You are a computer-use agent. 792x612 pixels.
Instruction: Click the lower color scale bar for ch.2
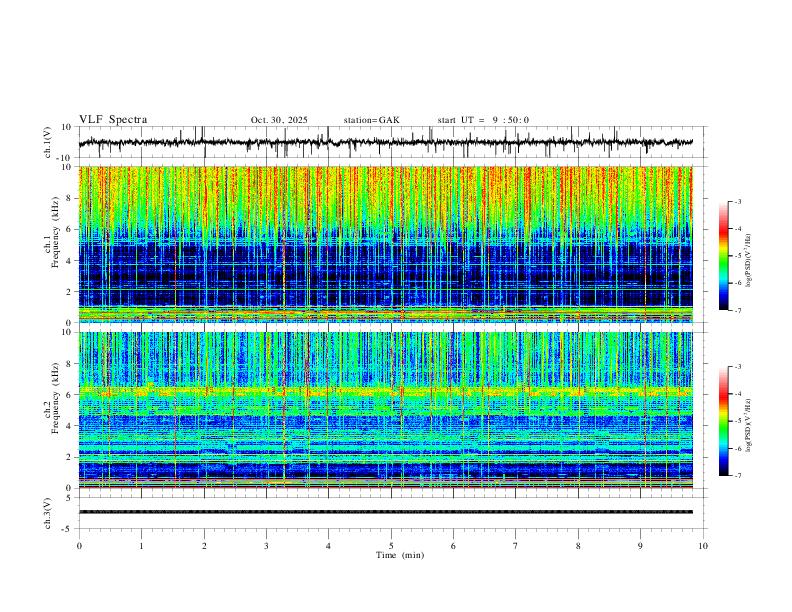pyautogui.click(x=723, y=421)
